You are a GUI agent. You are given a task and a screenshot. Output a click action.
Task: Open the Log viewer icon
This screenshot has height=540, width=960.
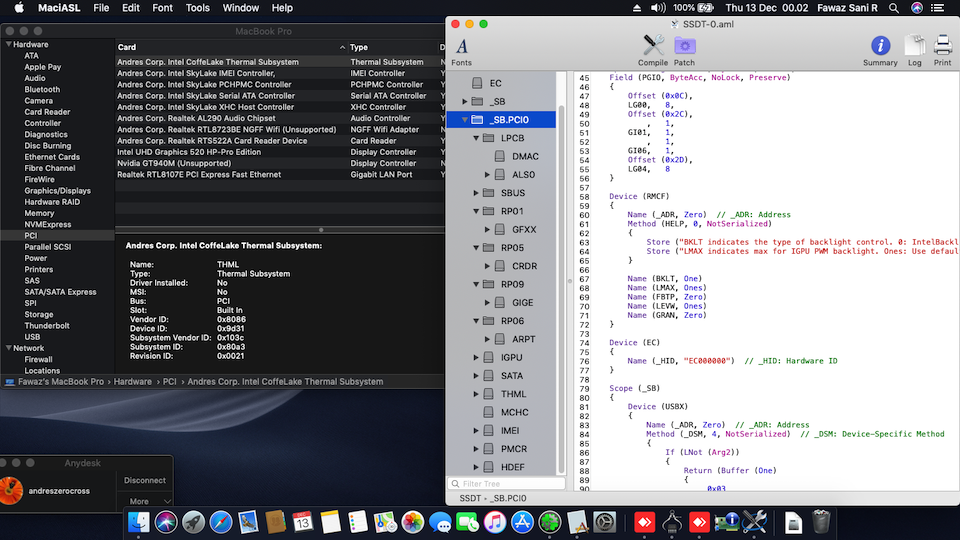pos(914,48)
